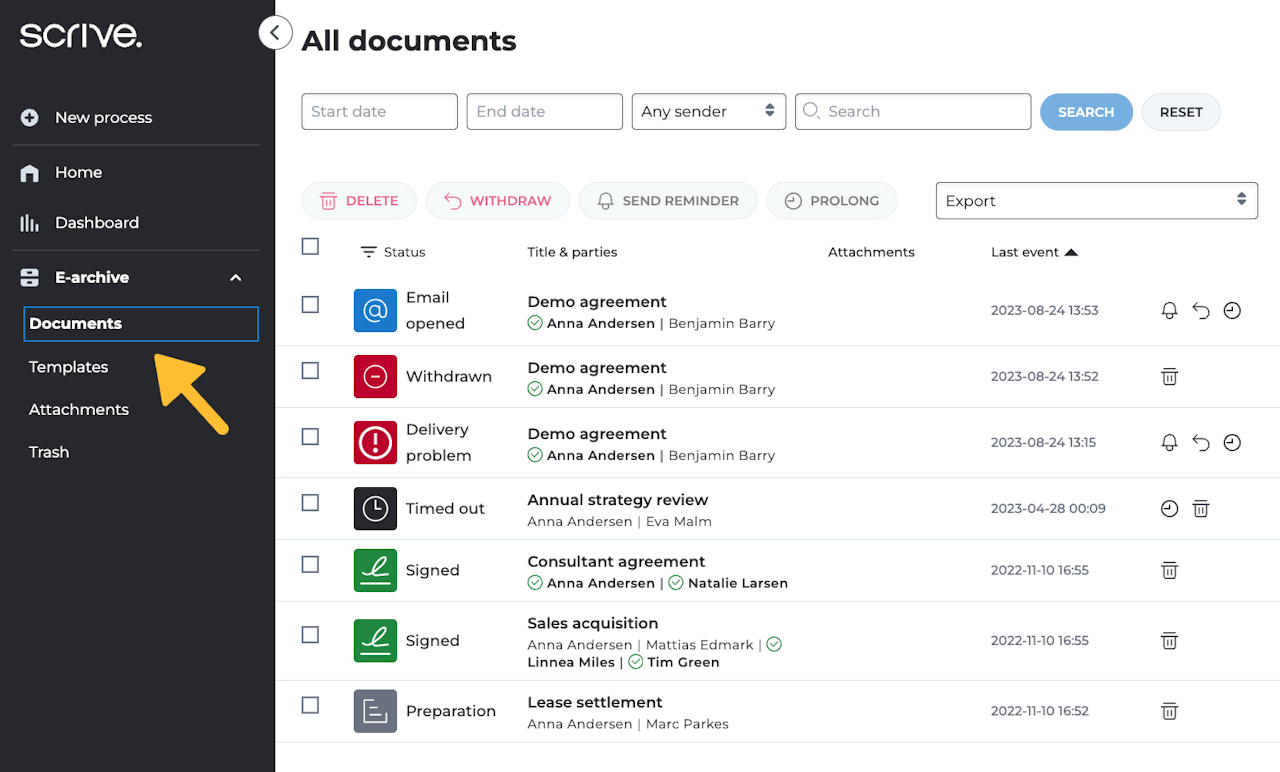Click the bell reminder icon for Email opened row
The image size is (1280, 772).
pyautogui.click(x=1169, y=311)
